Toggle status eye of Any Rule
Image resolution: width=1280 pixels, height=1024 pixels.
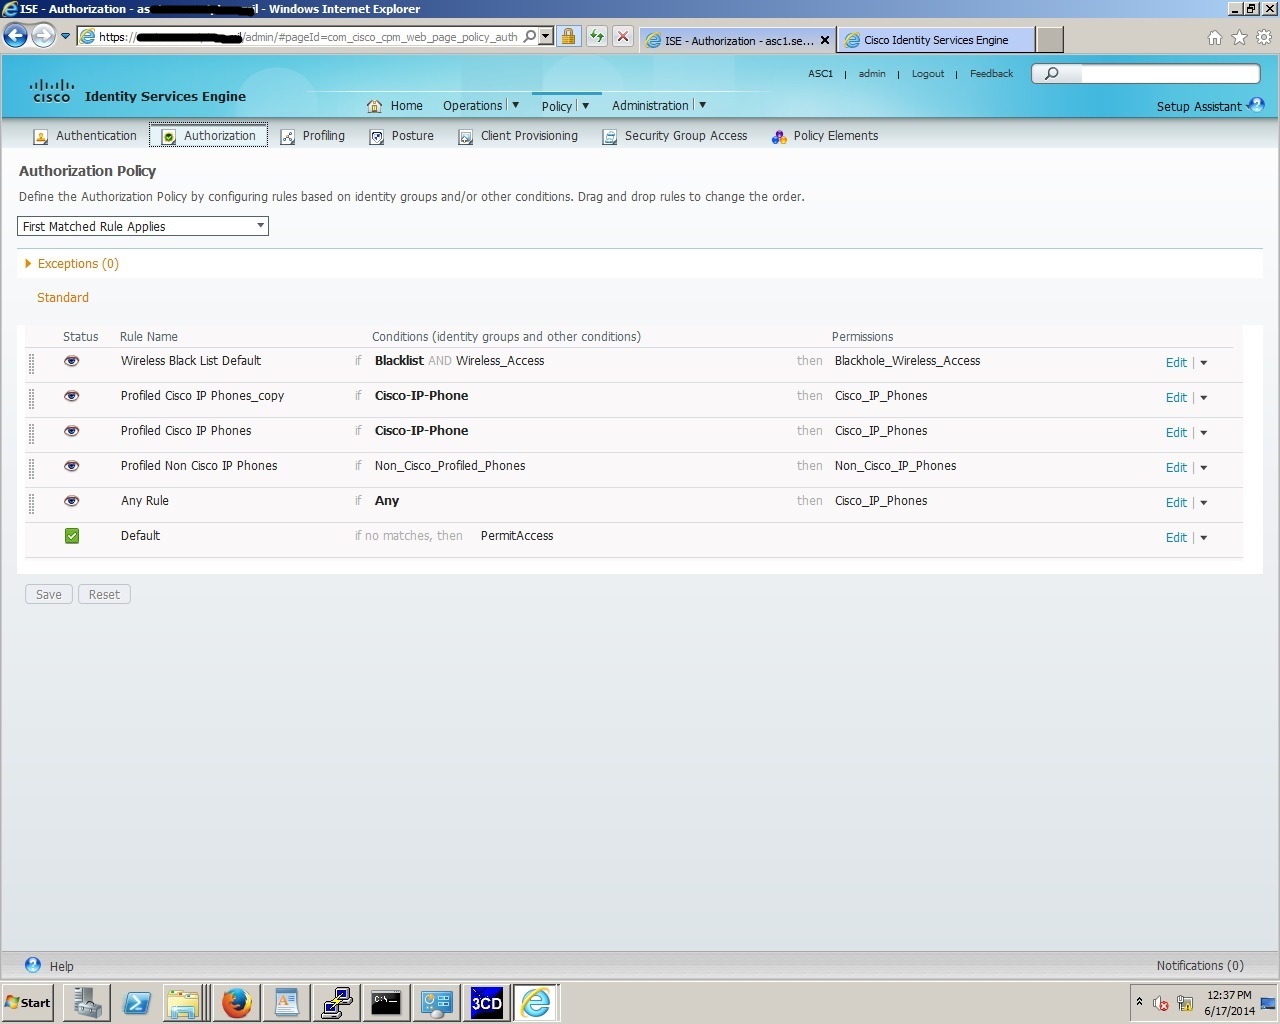(x=72, y=501)
